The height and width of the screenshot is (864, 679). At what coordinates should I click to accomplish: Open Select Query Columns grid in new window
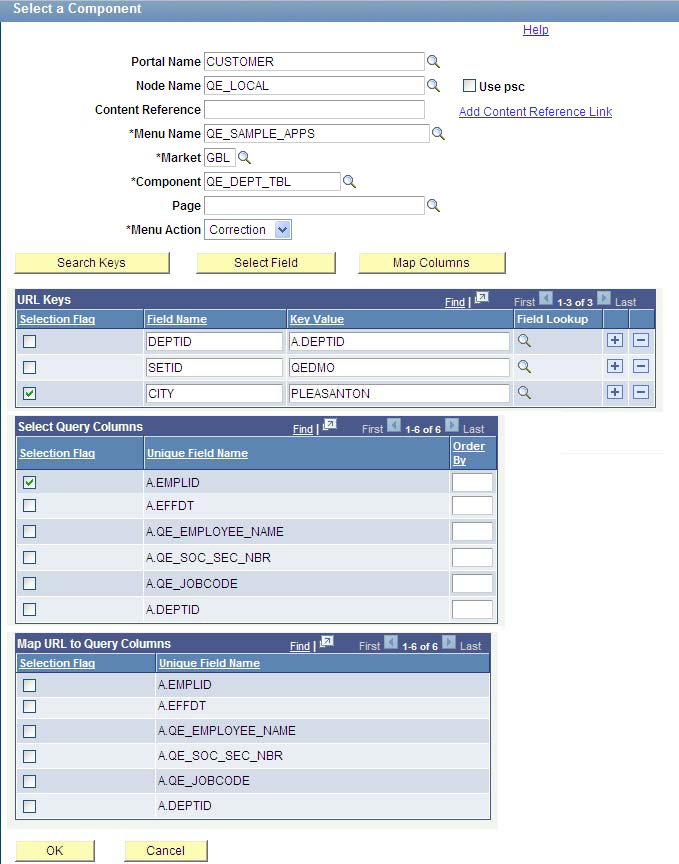pyautogui.click(x=330, y=425)
